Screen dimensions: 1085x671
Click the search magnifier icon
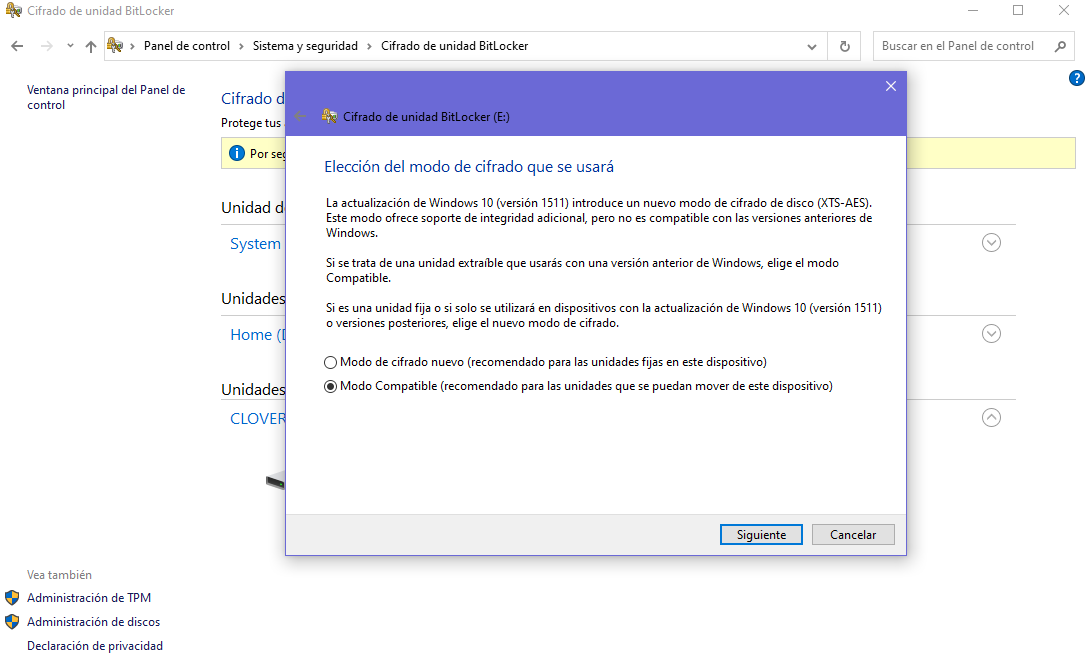1060,46
